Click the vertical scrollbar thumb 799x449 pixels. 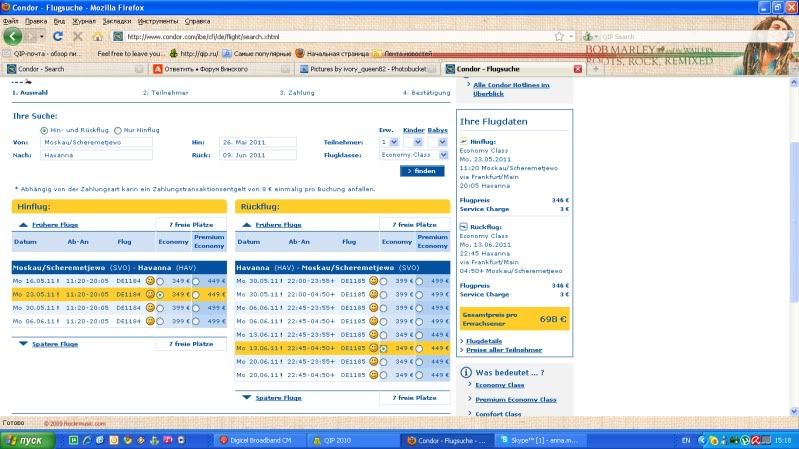794,222
